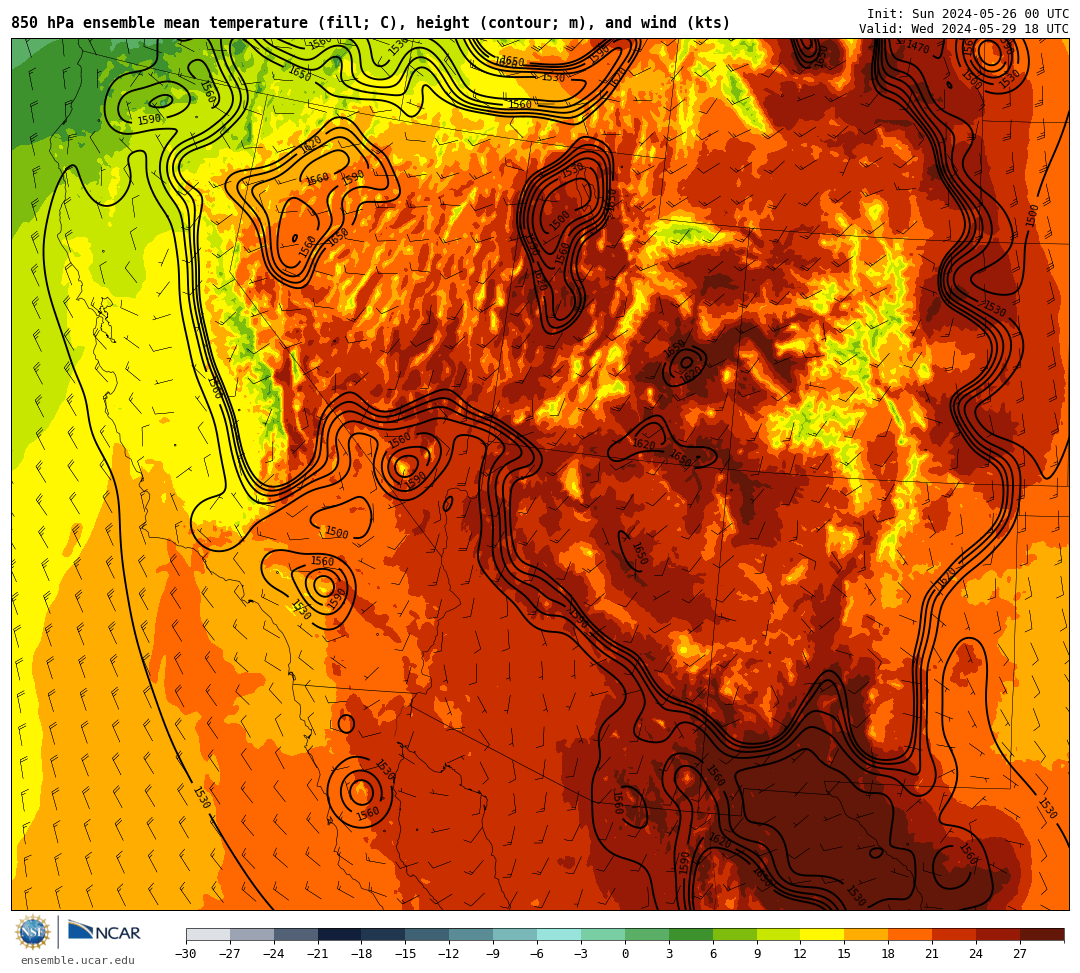This screenshot has height=973, width=1080.
Task: Click the 12 colorbar tick label
Action: pyautogui.click(x=800, y=954)
